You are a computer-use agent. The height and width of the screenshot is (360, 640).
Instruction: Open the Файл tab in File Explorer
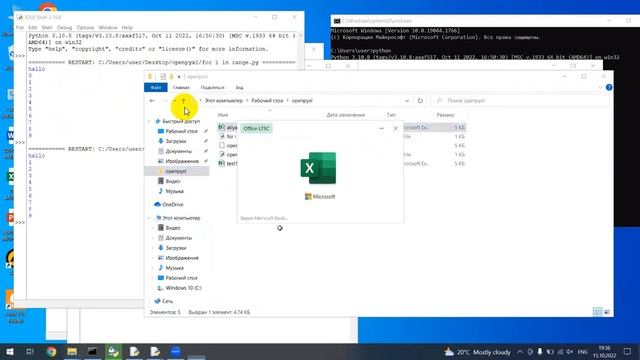point(156,87)
